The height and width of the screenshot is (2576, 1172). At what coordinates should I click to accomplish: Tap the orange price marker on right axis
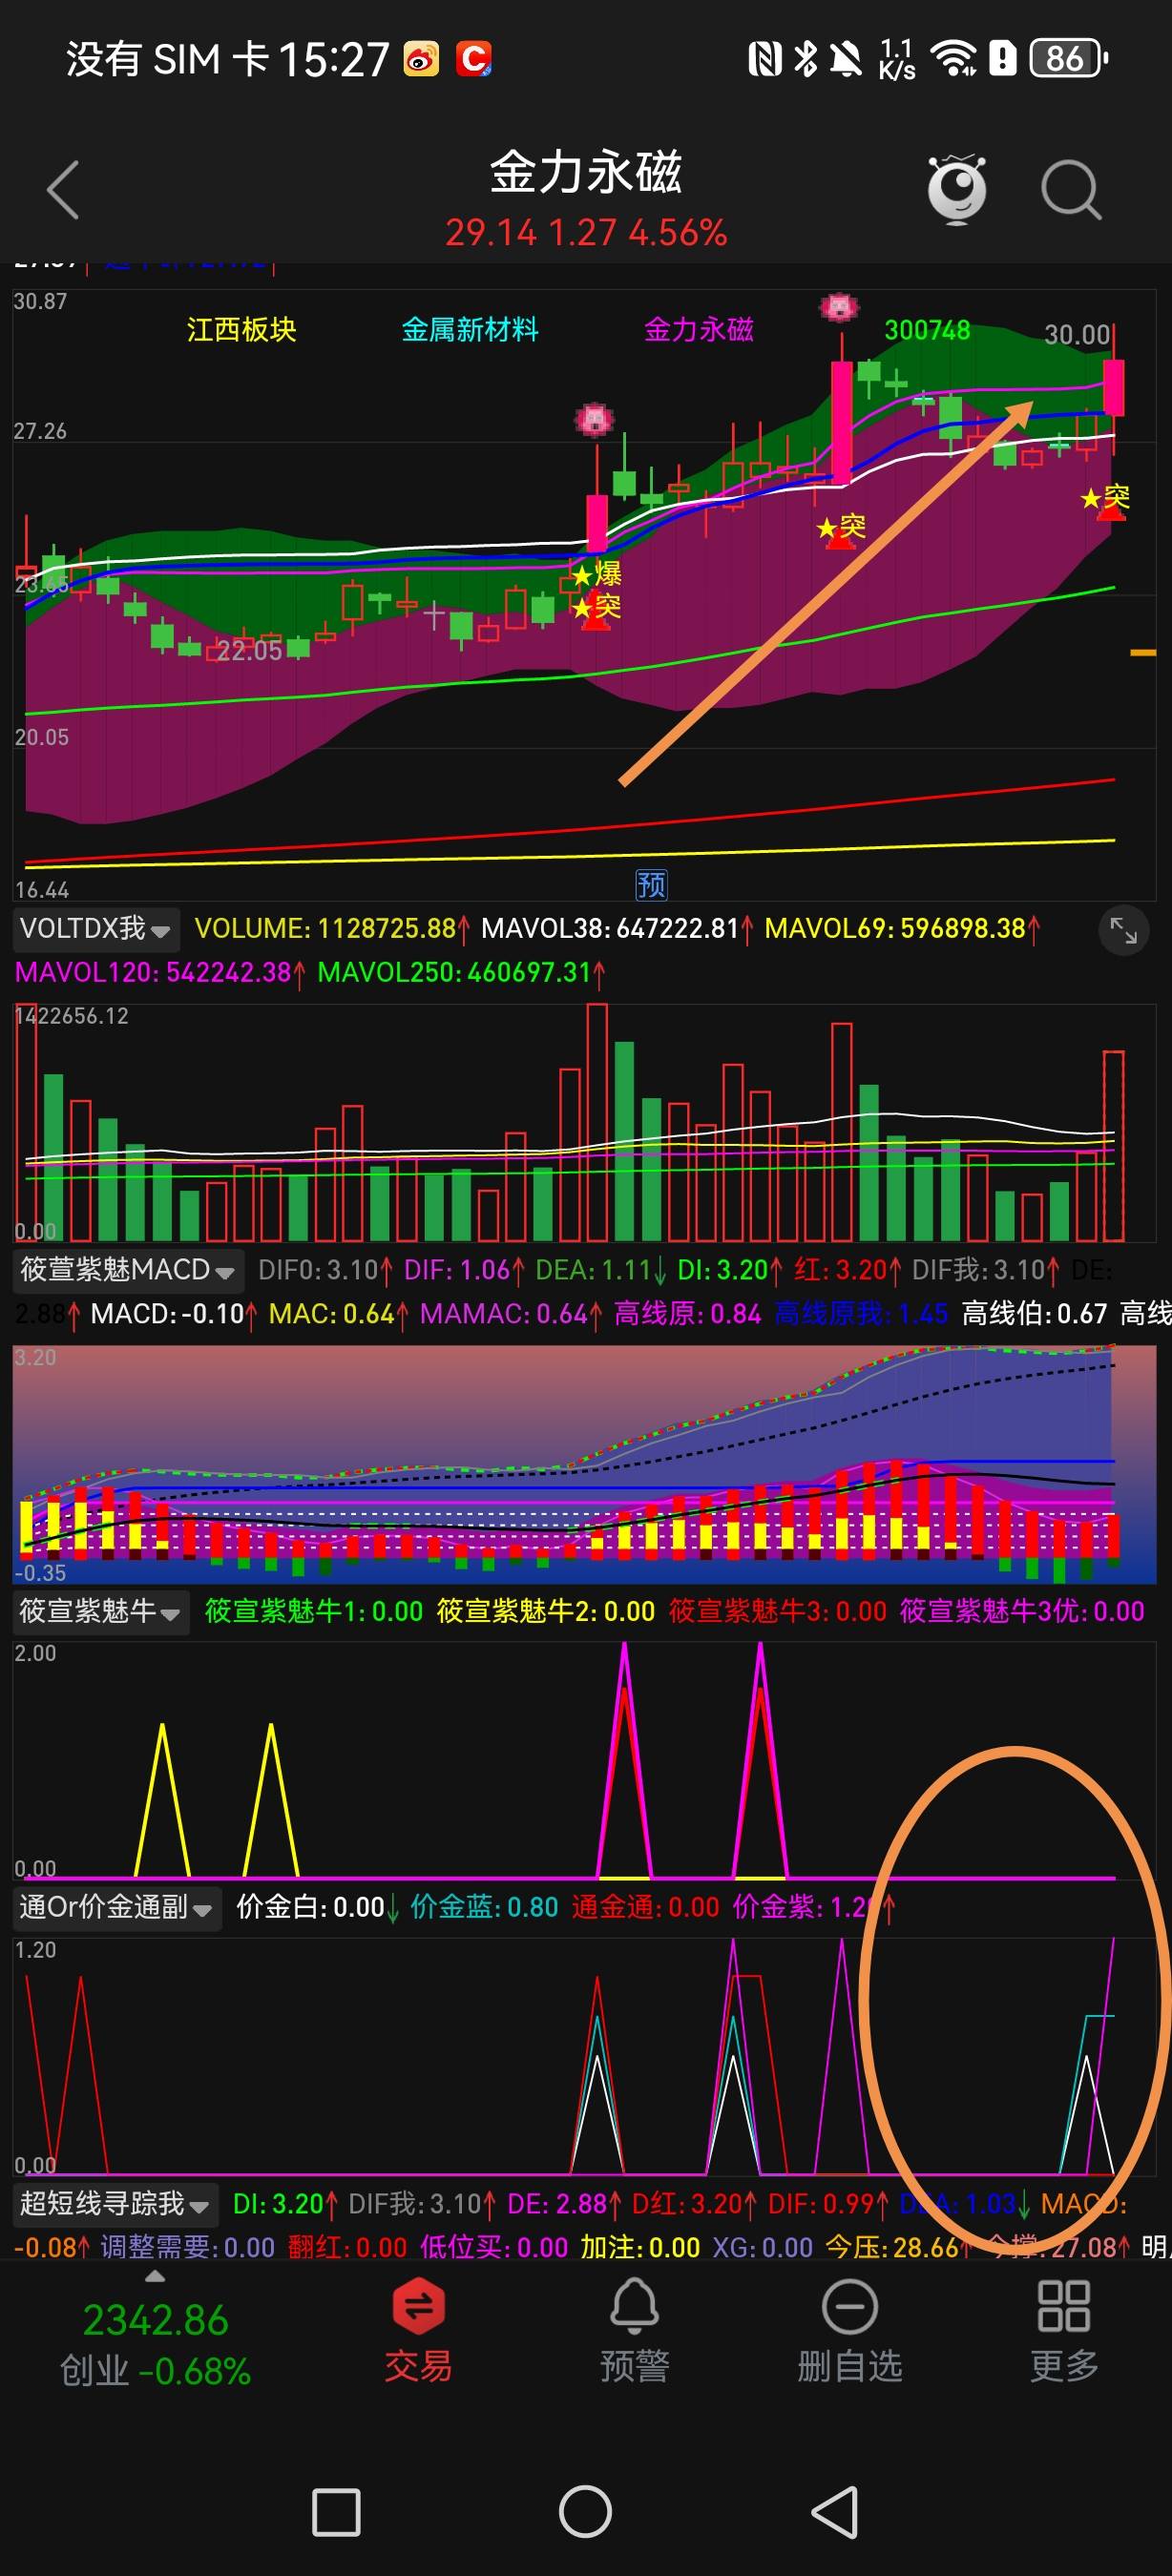click(x=1143, y=653)
